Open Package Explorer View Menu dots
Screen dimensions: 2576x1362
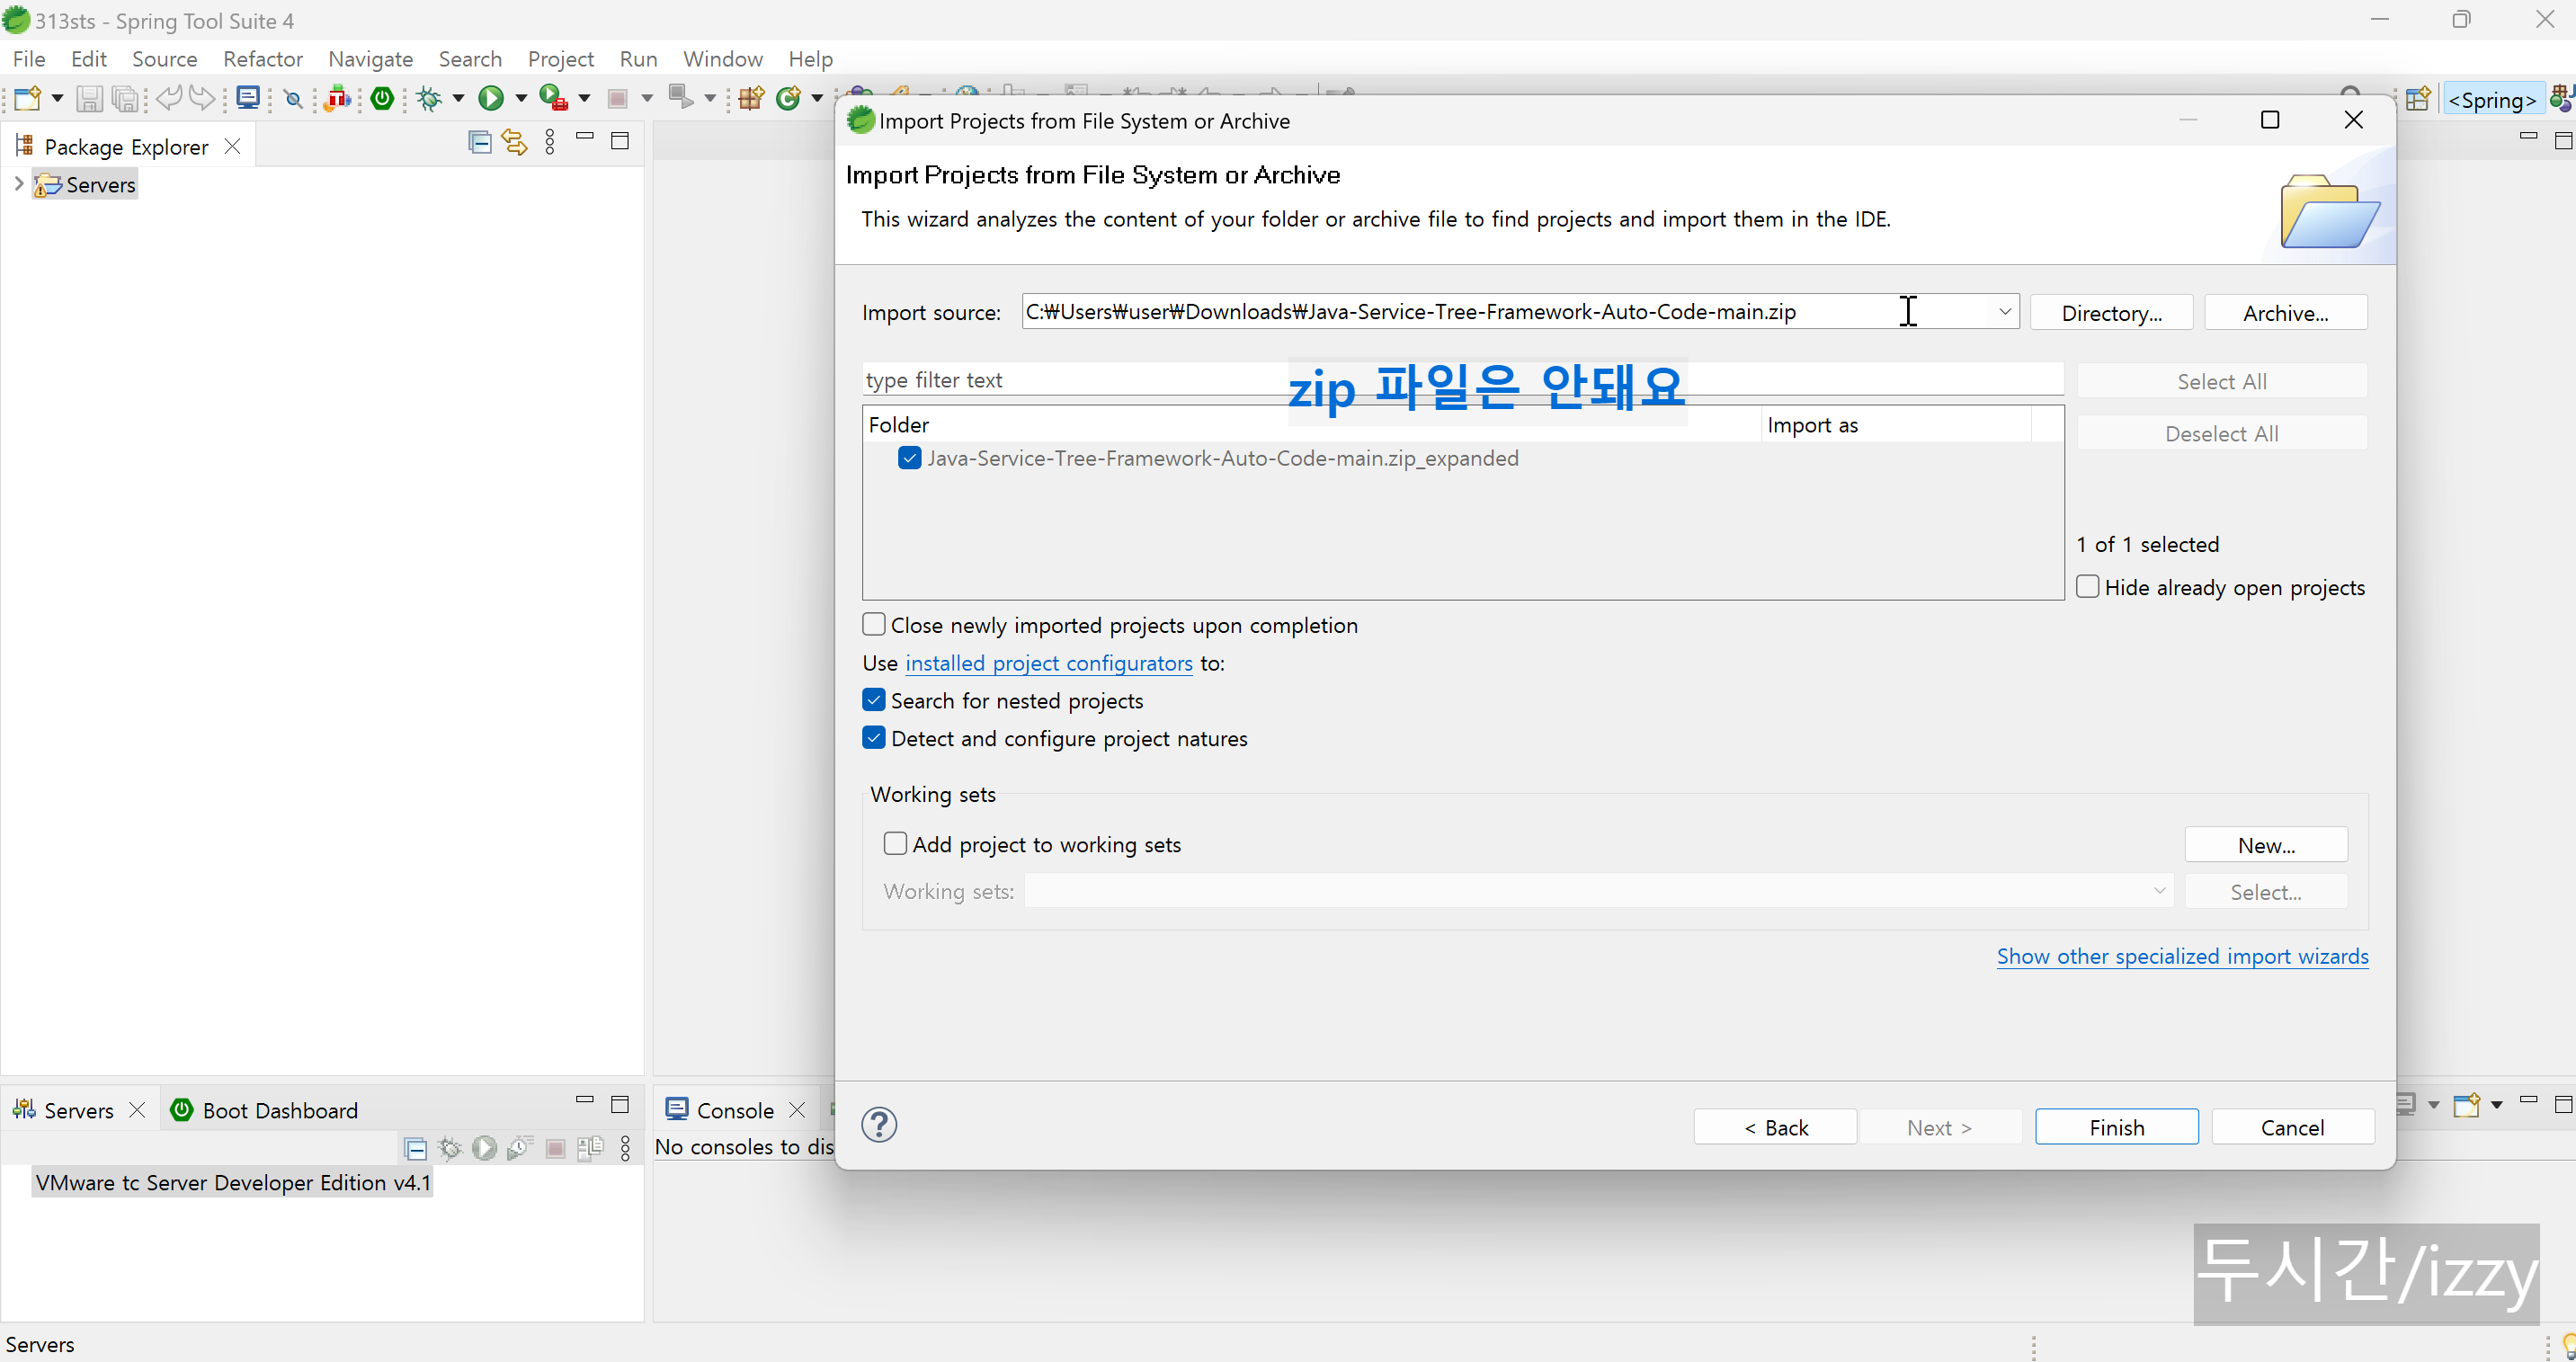[550, 142]
